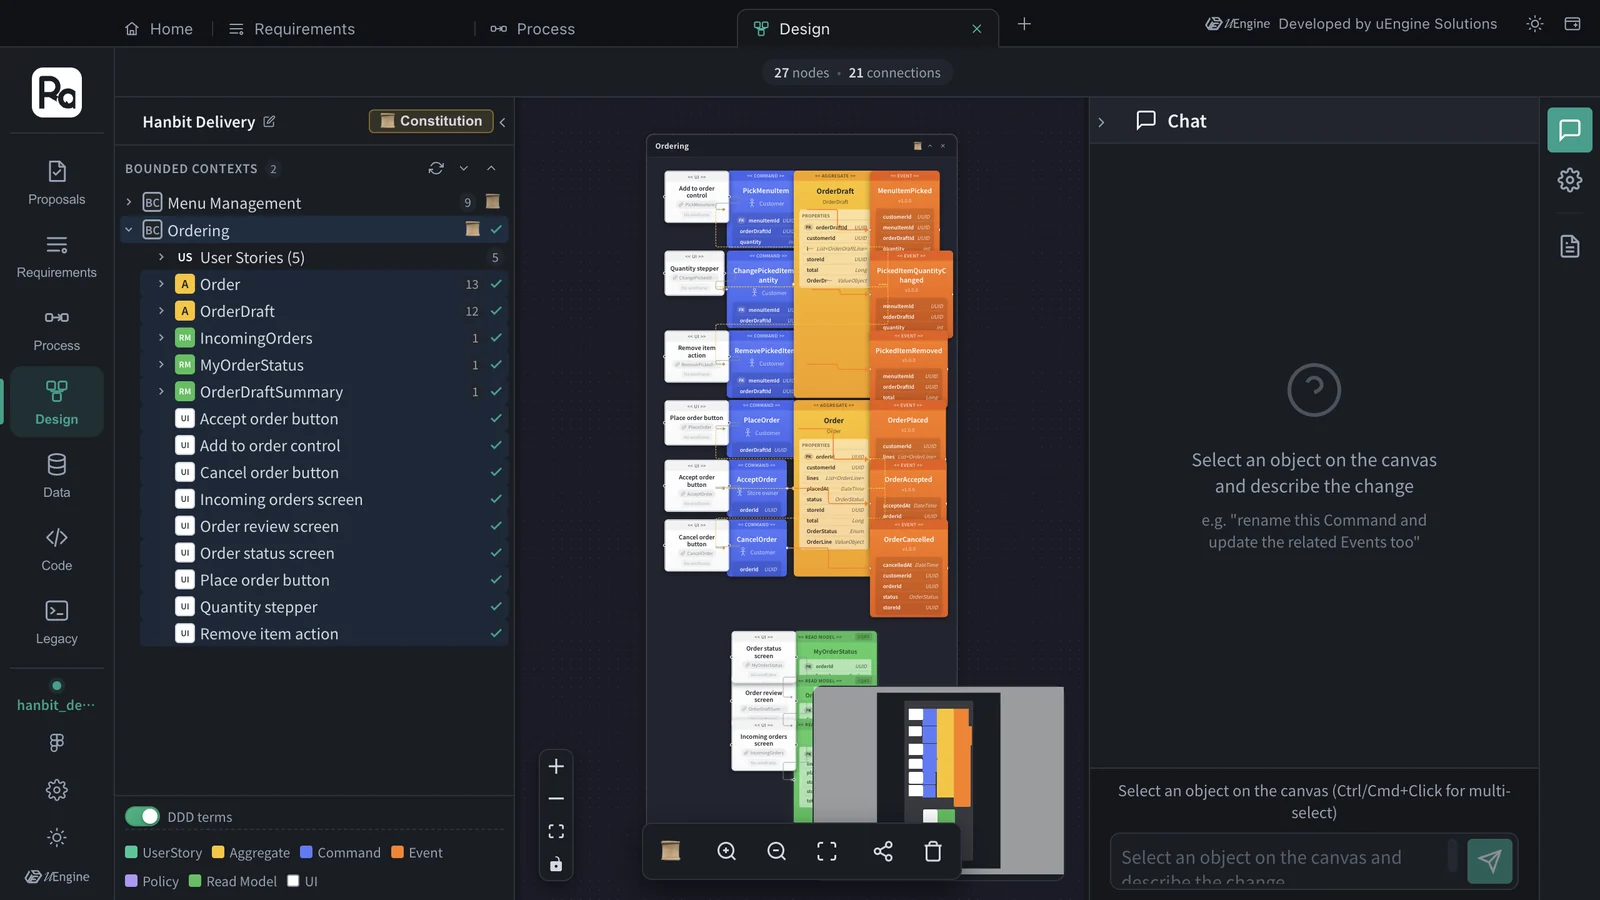Click the share icon in canvas toolbar

[x=883, y=851]
